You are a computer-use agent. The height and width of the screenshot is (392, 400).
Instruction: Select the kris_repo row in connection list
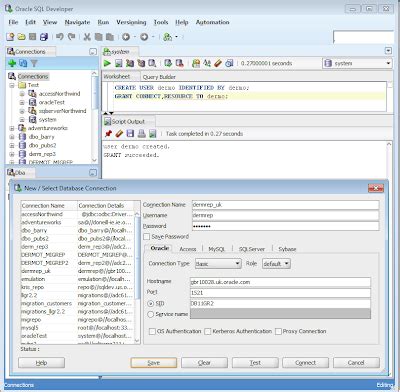[77, 287]
